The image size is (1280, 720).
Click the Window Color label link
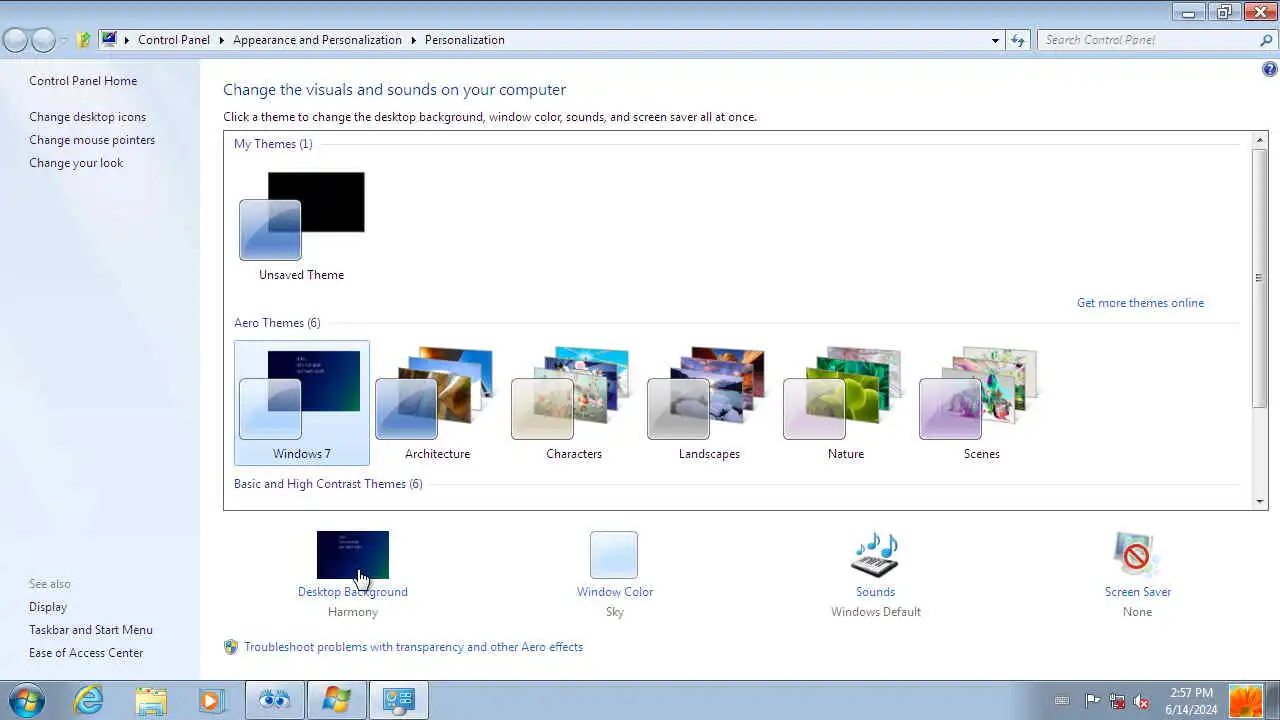click(x=614, y=592)
